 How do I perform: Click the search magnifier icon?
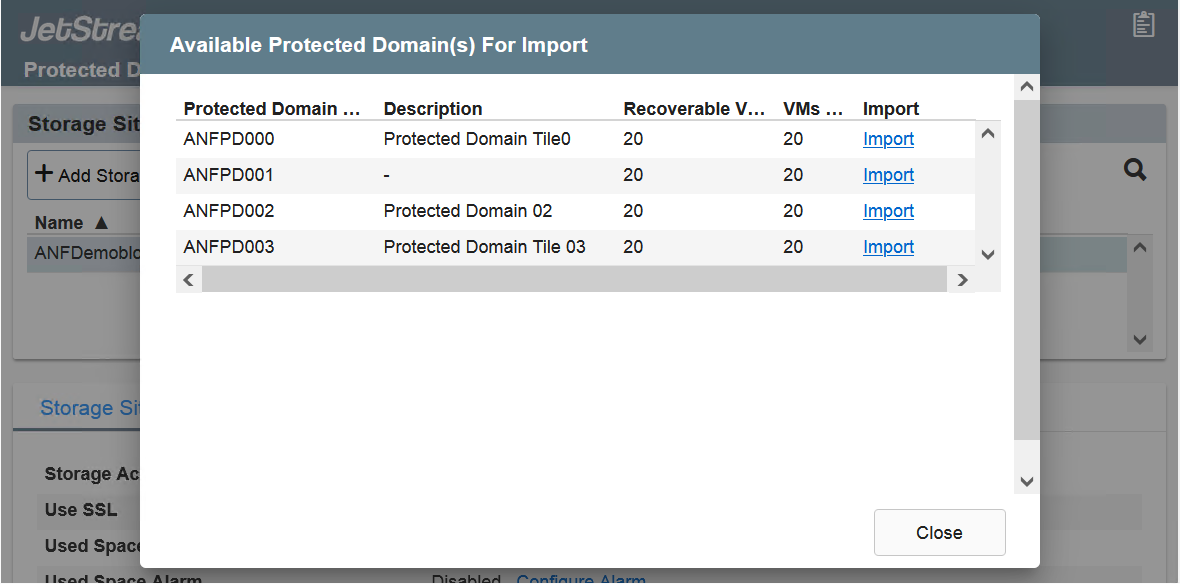[x=1135, y=170]
